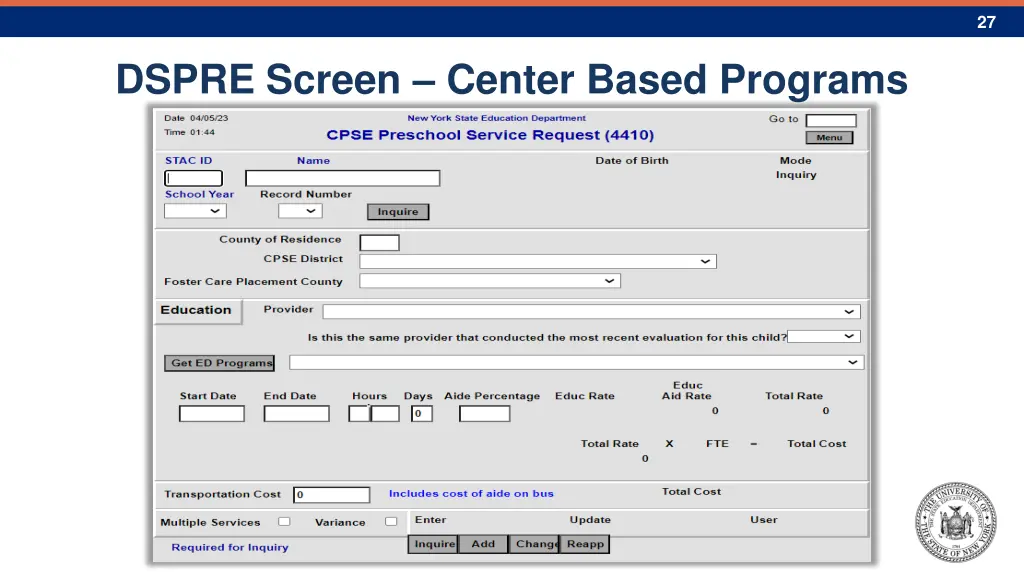Click the End Date field

pyautogui.click(x=296, y=413)
